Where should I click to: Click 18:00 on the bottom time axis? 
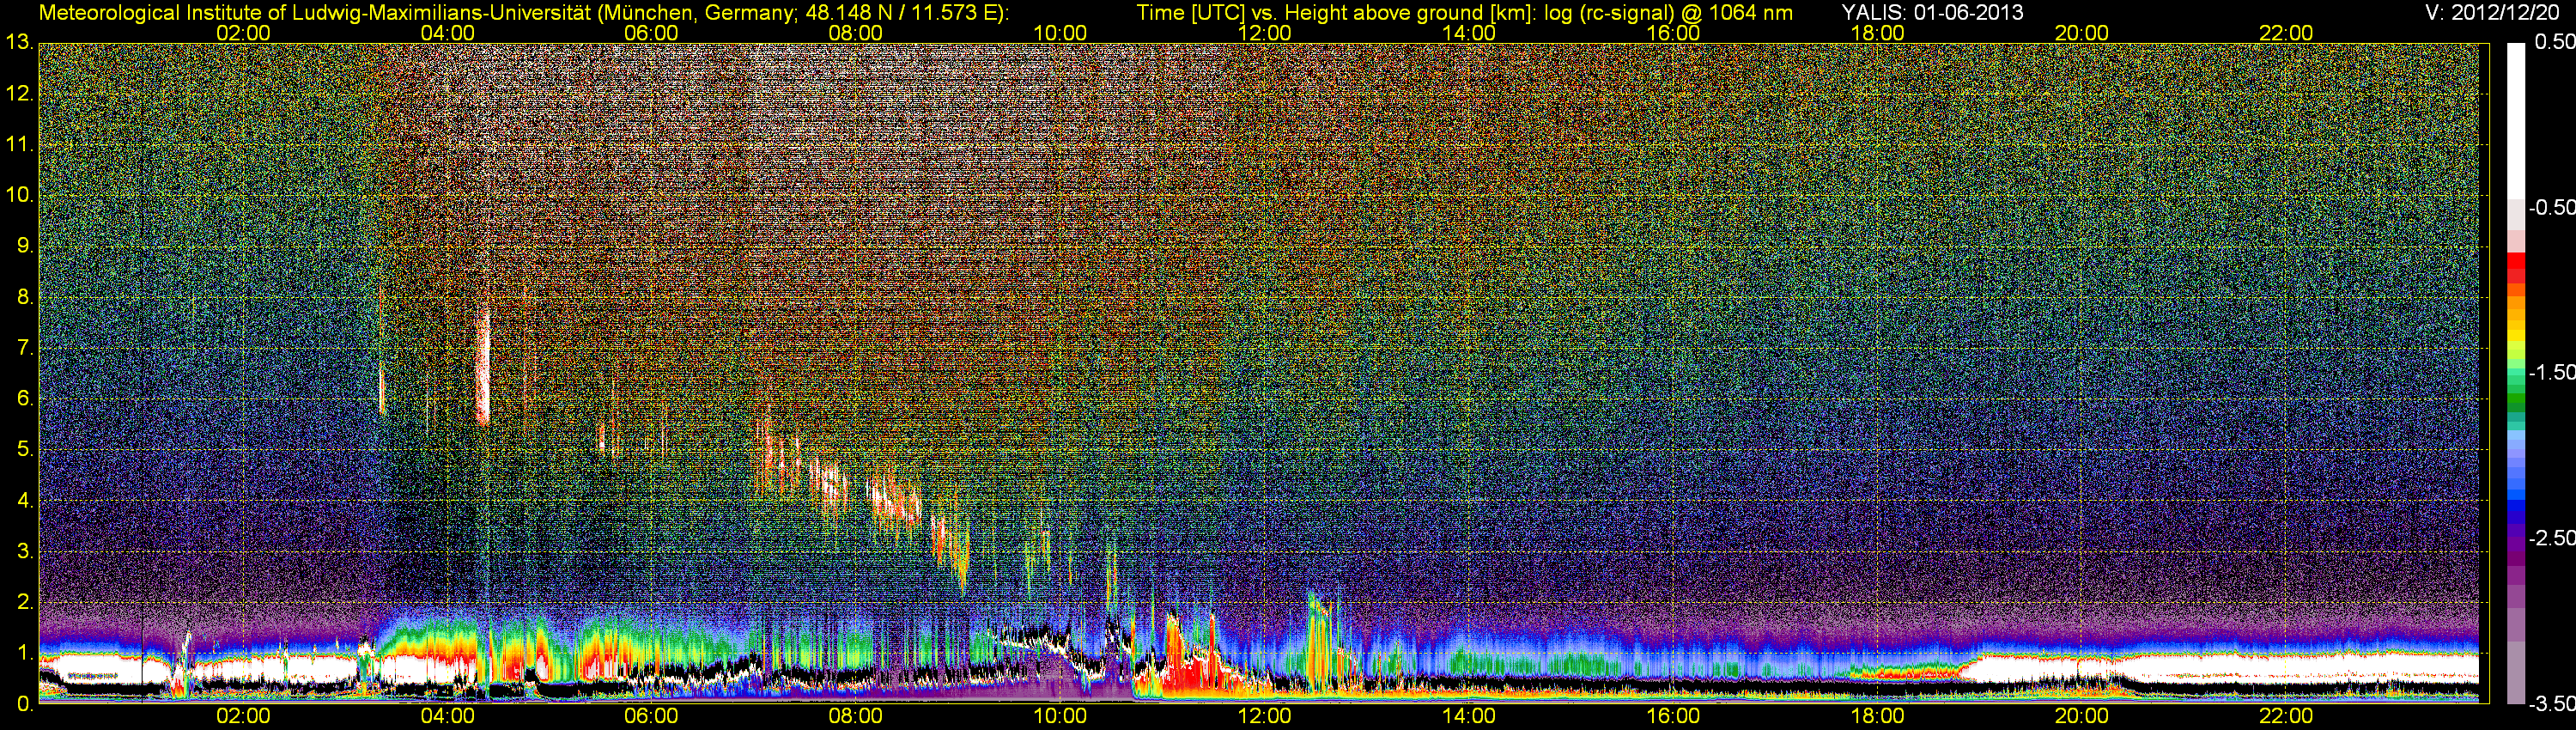[x=1878, y=717]
